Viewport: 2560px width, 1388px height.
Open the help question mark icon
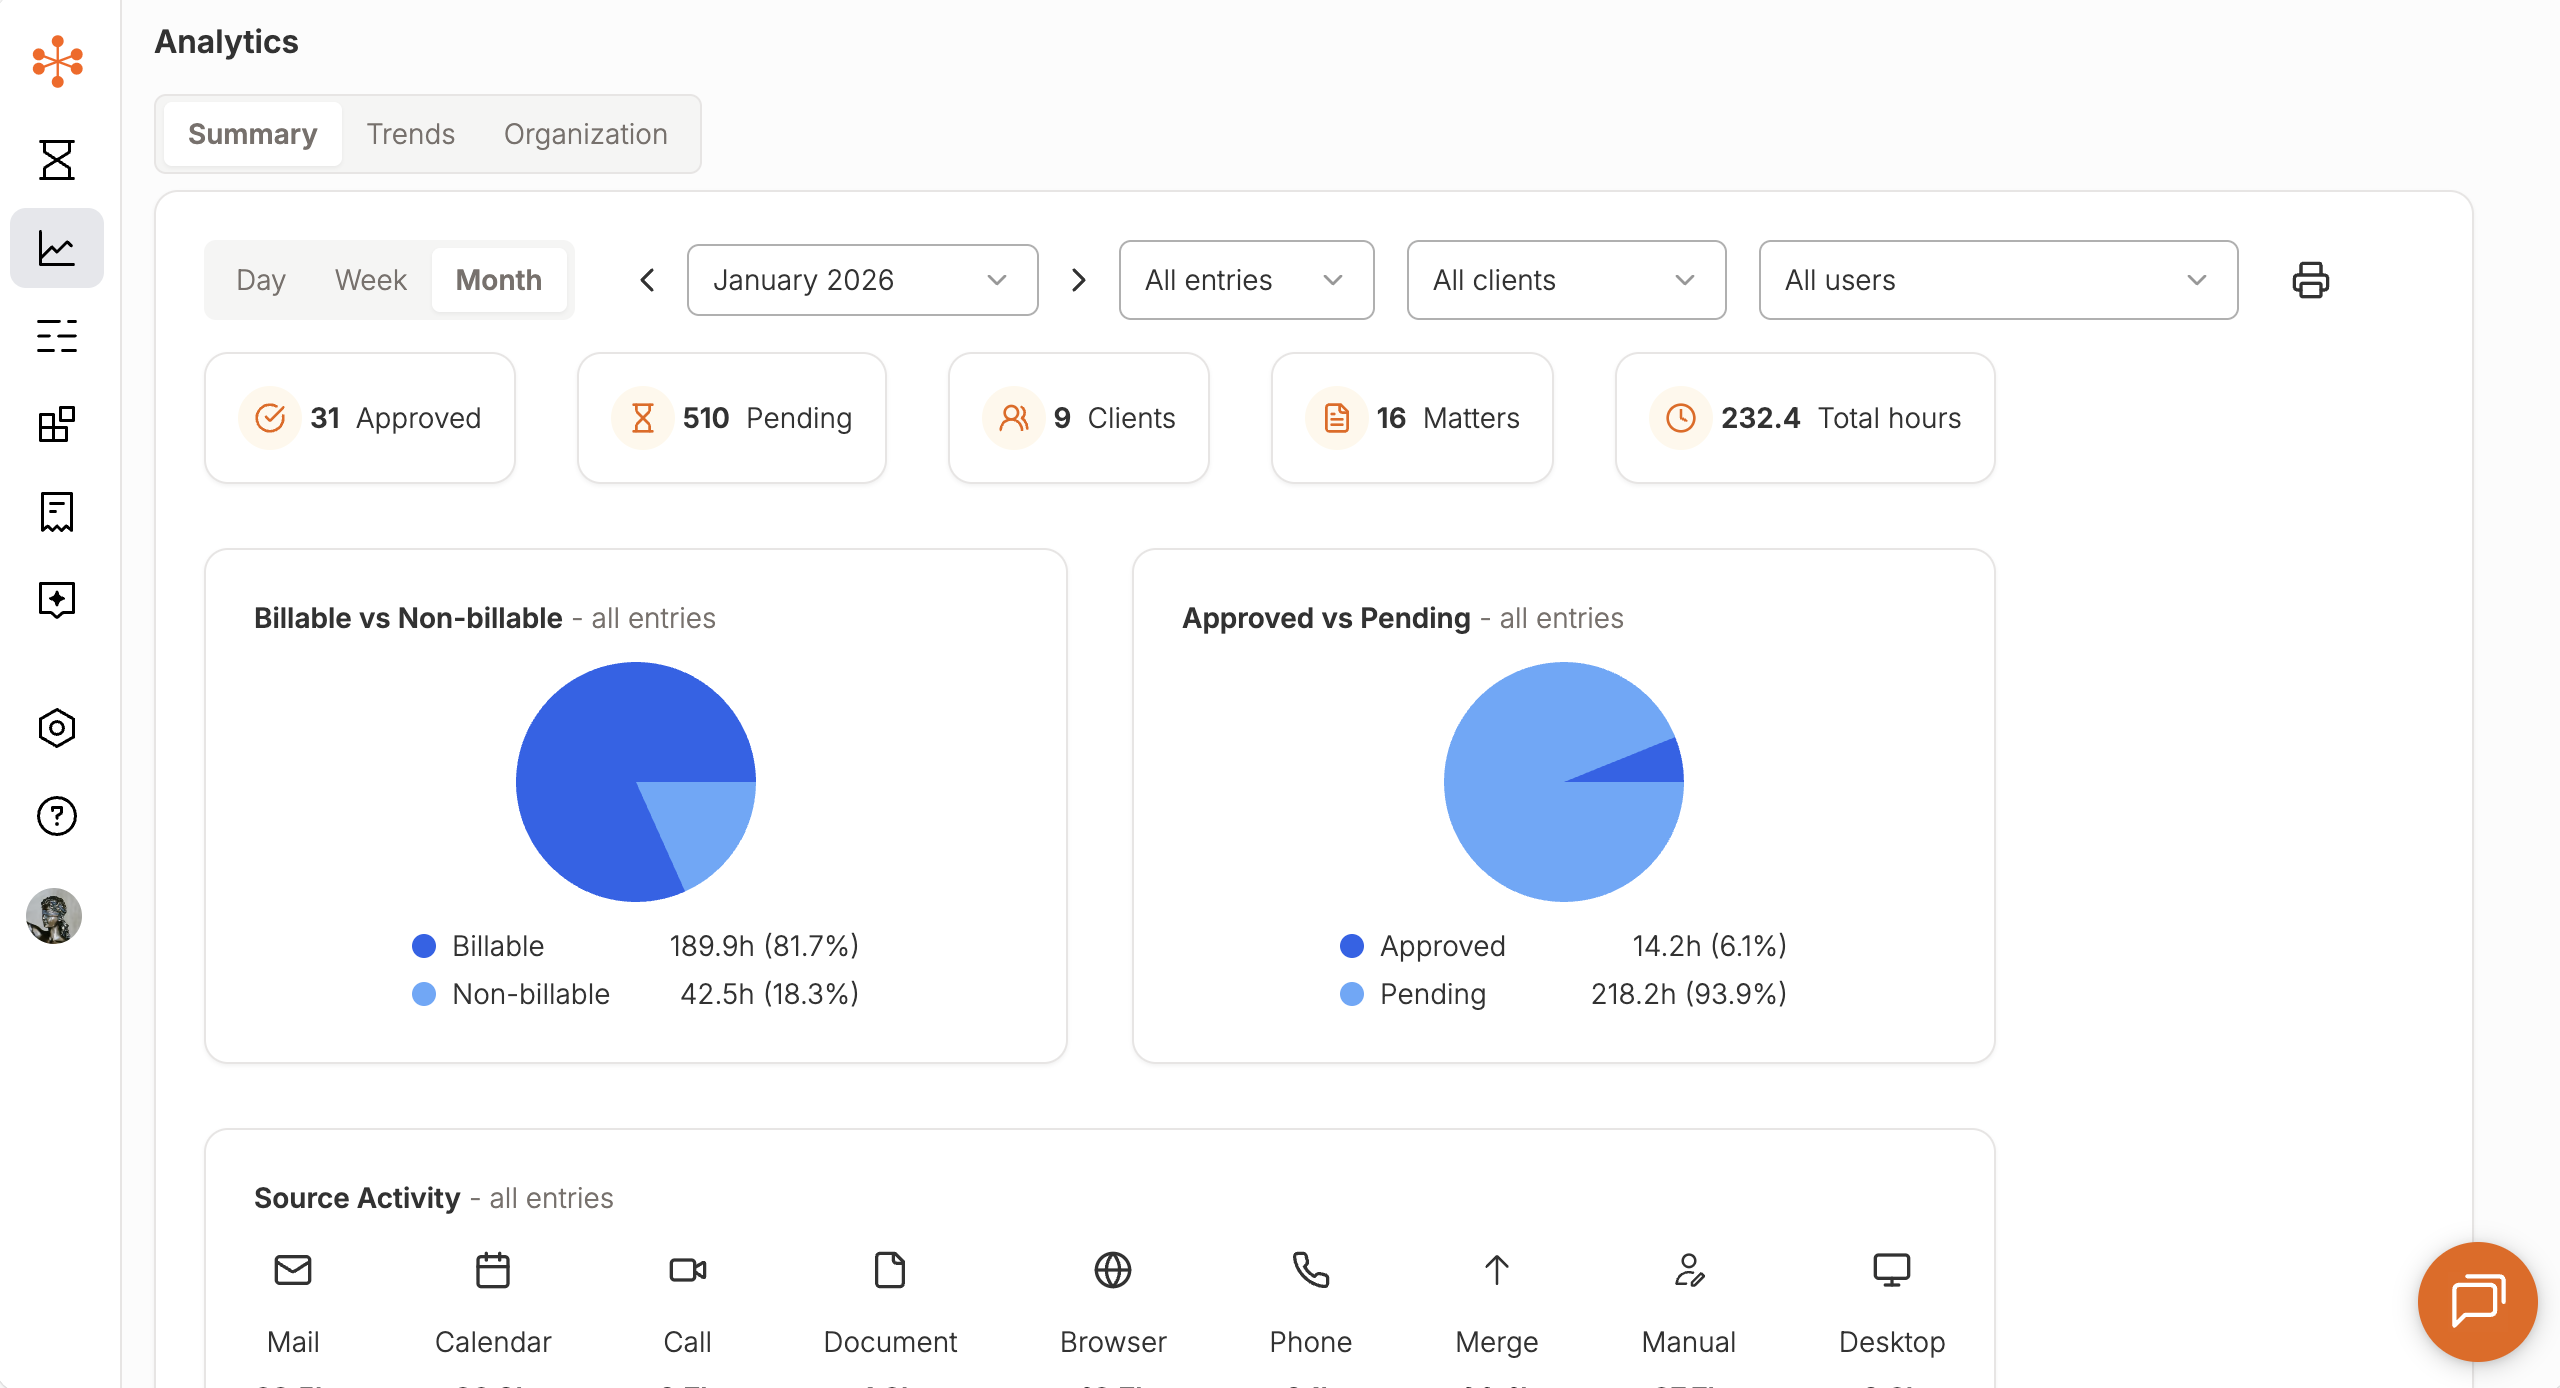pos(57,816)
